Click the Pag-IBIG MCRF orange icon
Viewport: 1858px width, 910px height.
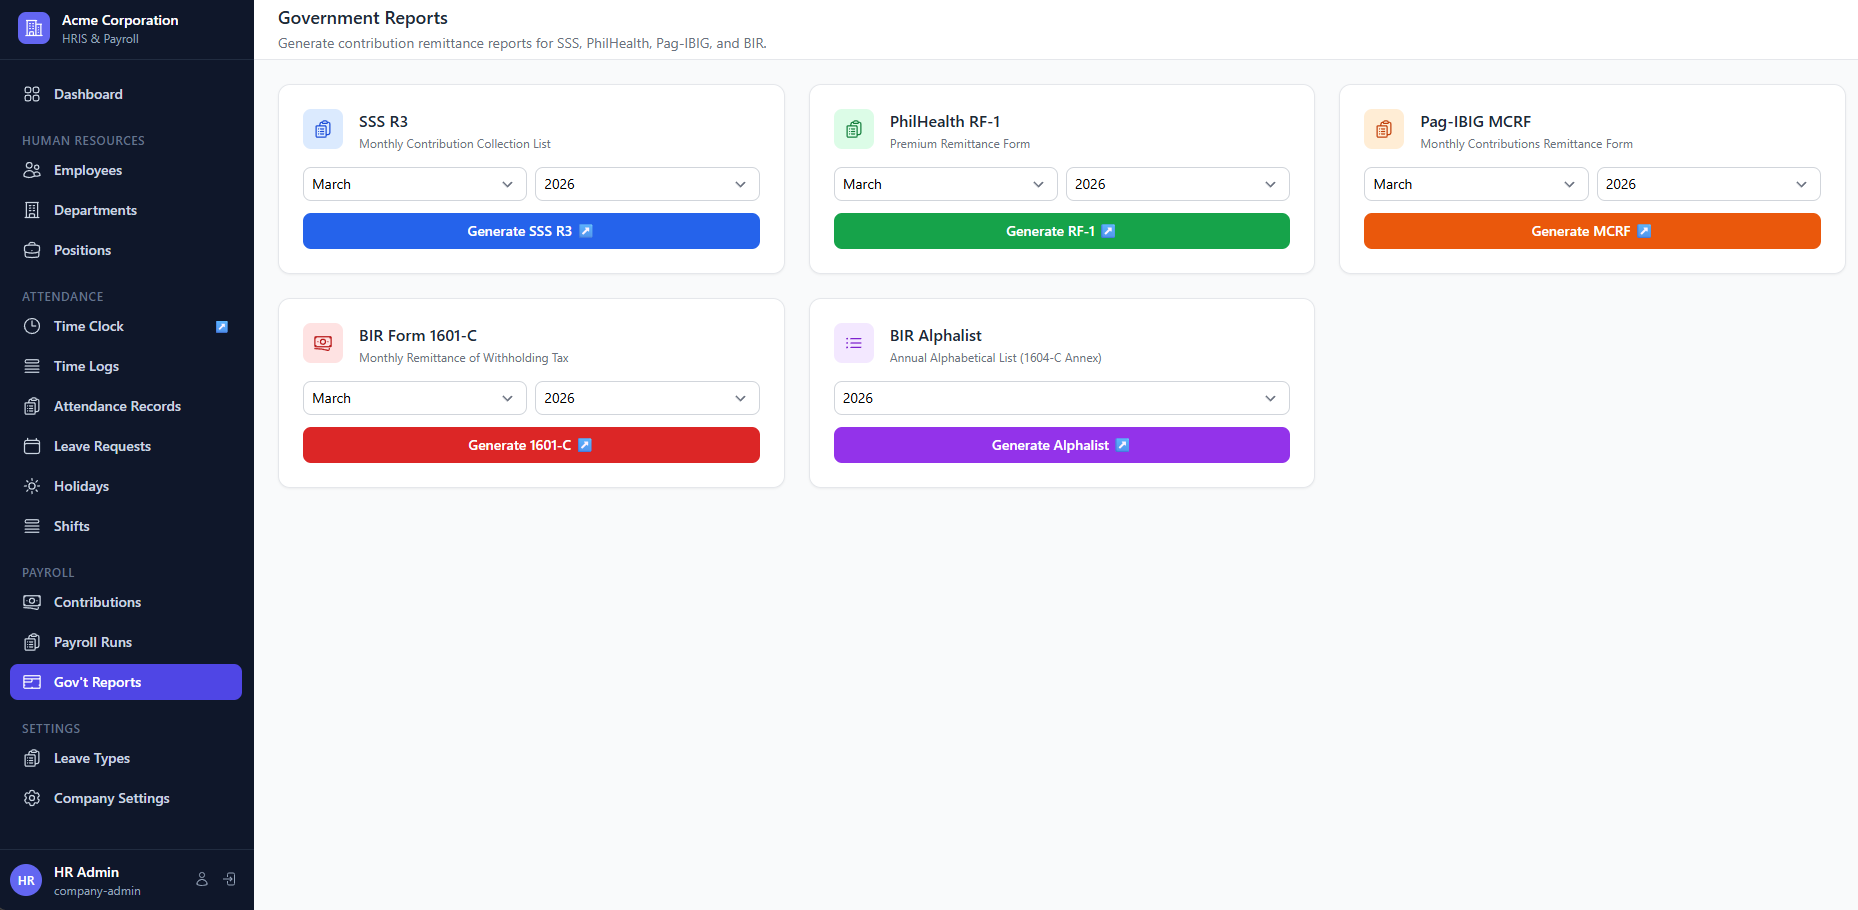coord(1384,129)
